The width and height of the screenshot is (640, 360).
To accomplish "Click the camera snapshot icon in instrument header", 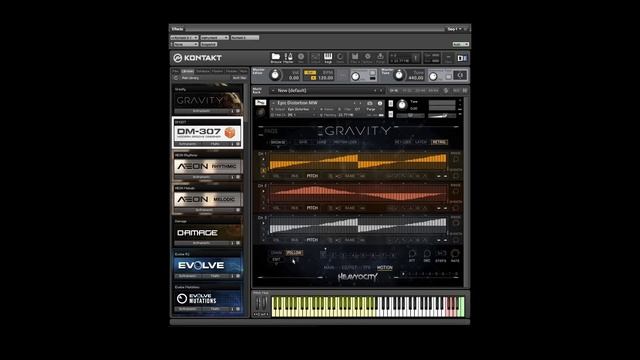I will coord(370,103).
